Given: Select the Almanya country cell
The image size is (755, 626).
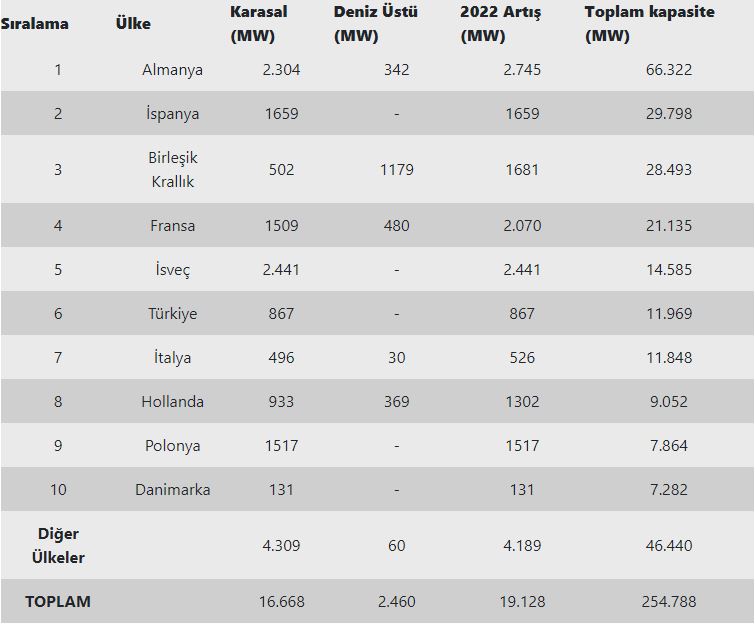Looking at the screenshot, I should point(172,70).
